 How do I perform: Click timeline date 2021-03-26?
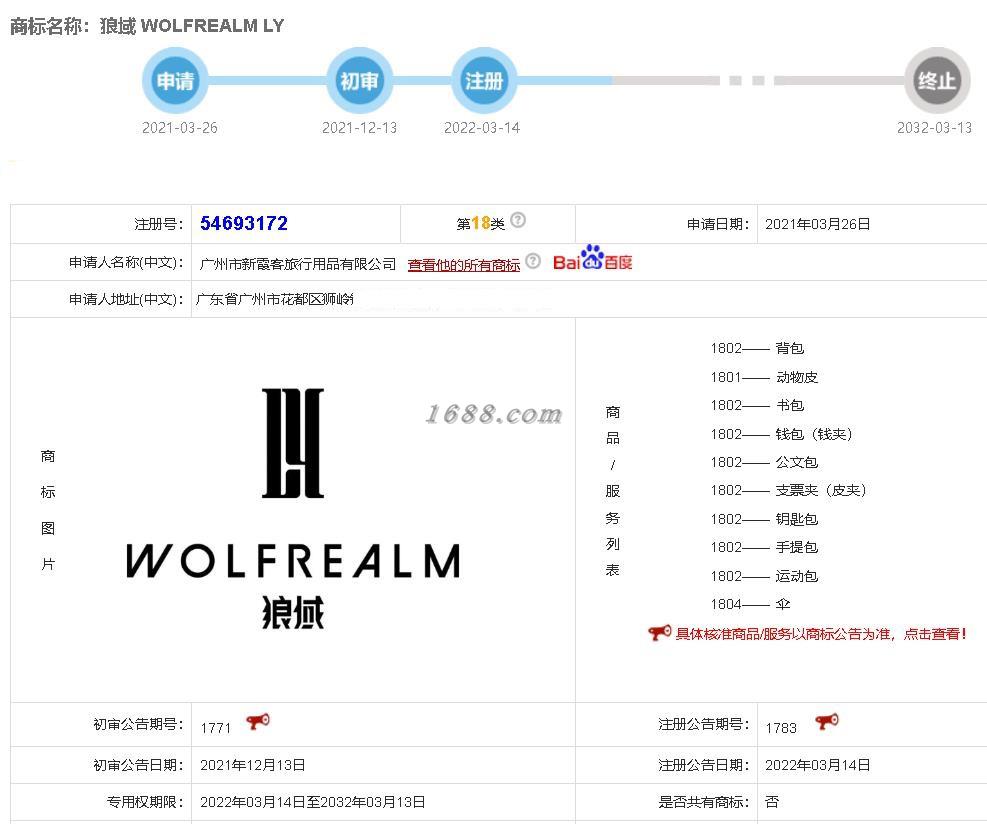179,128
